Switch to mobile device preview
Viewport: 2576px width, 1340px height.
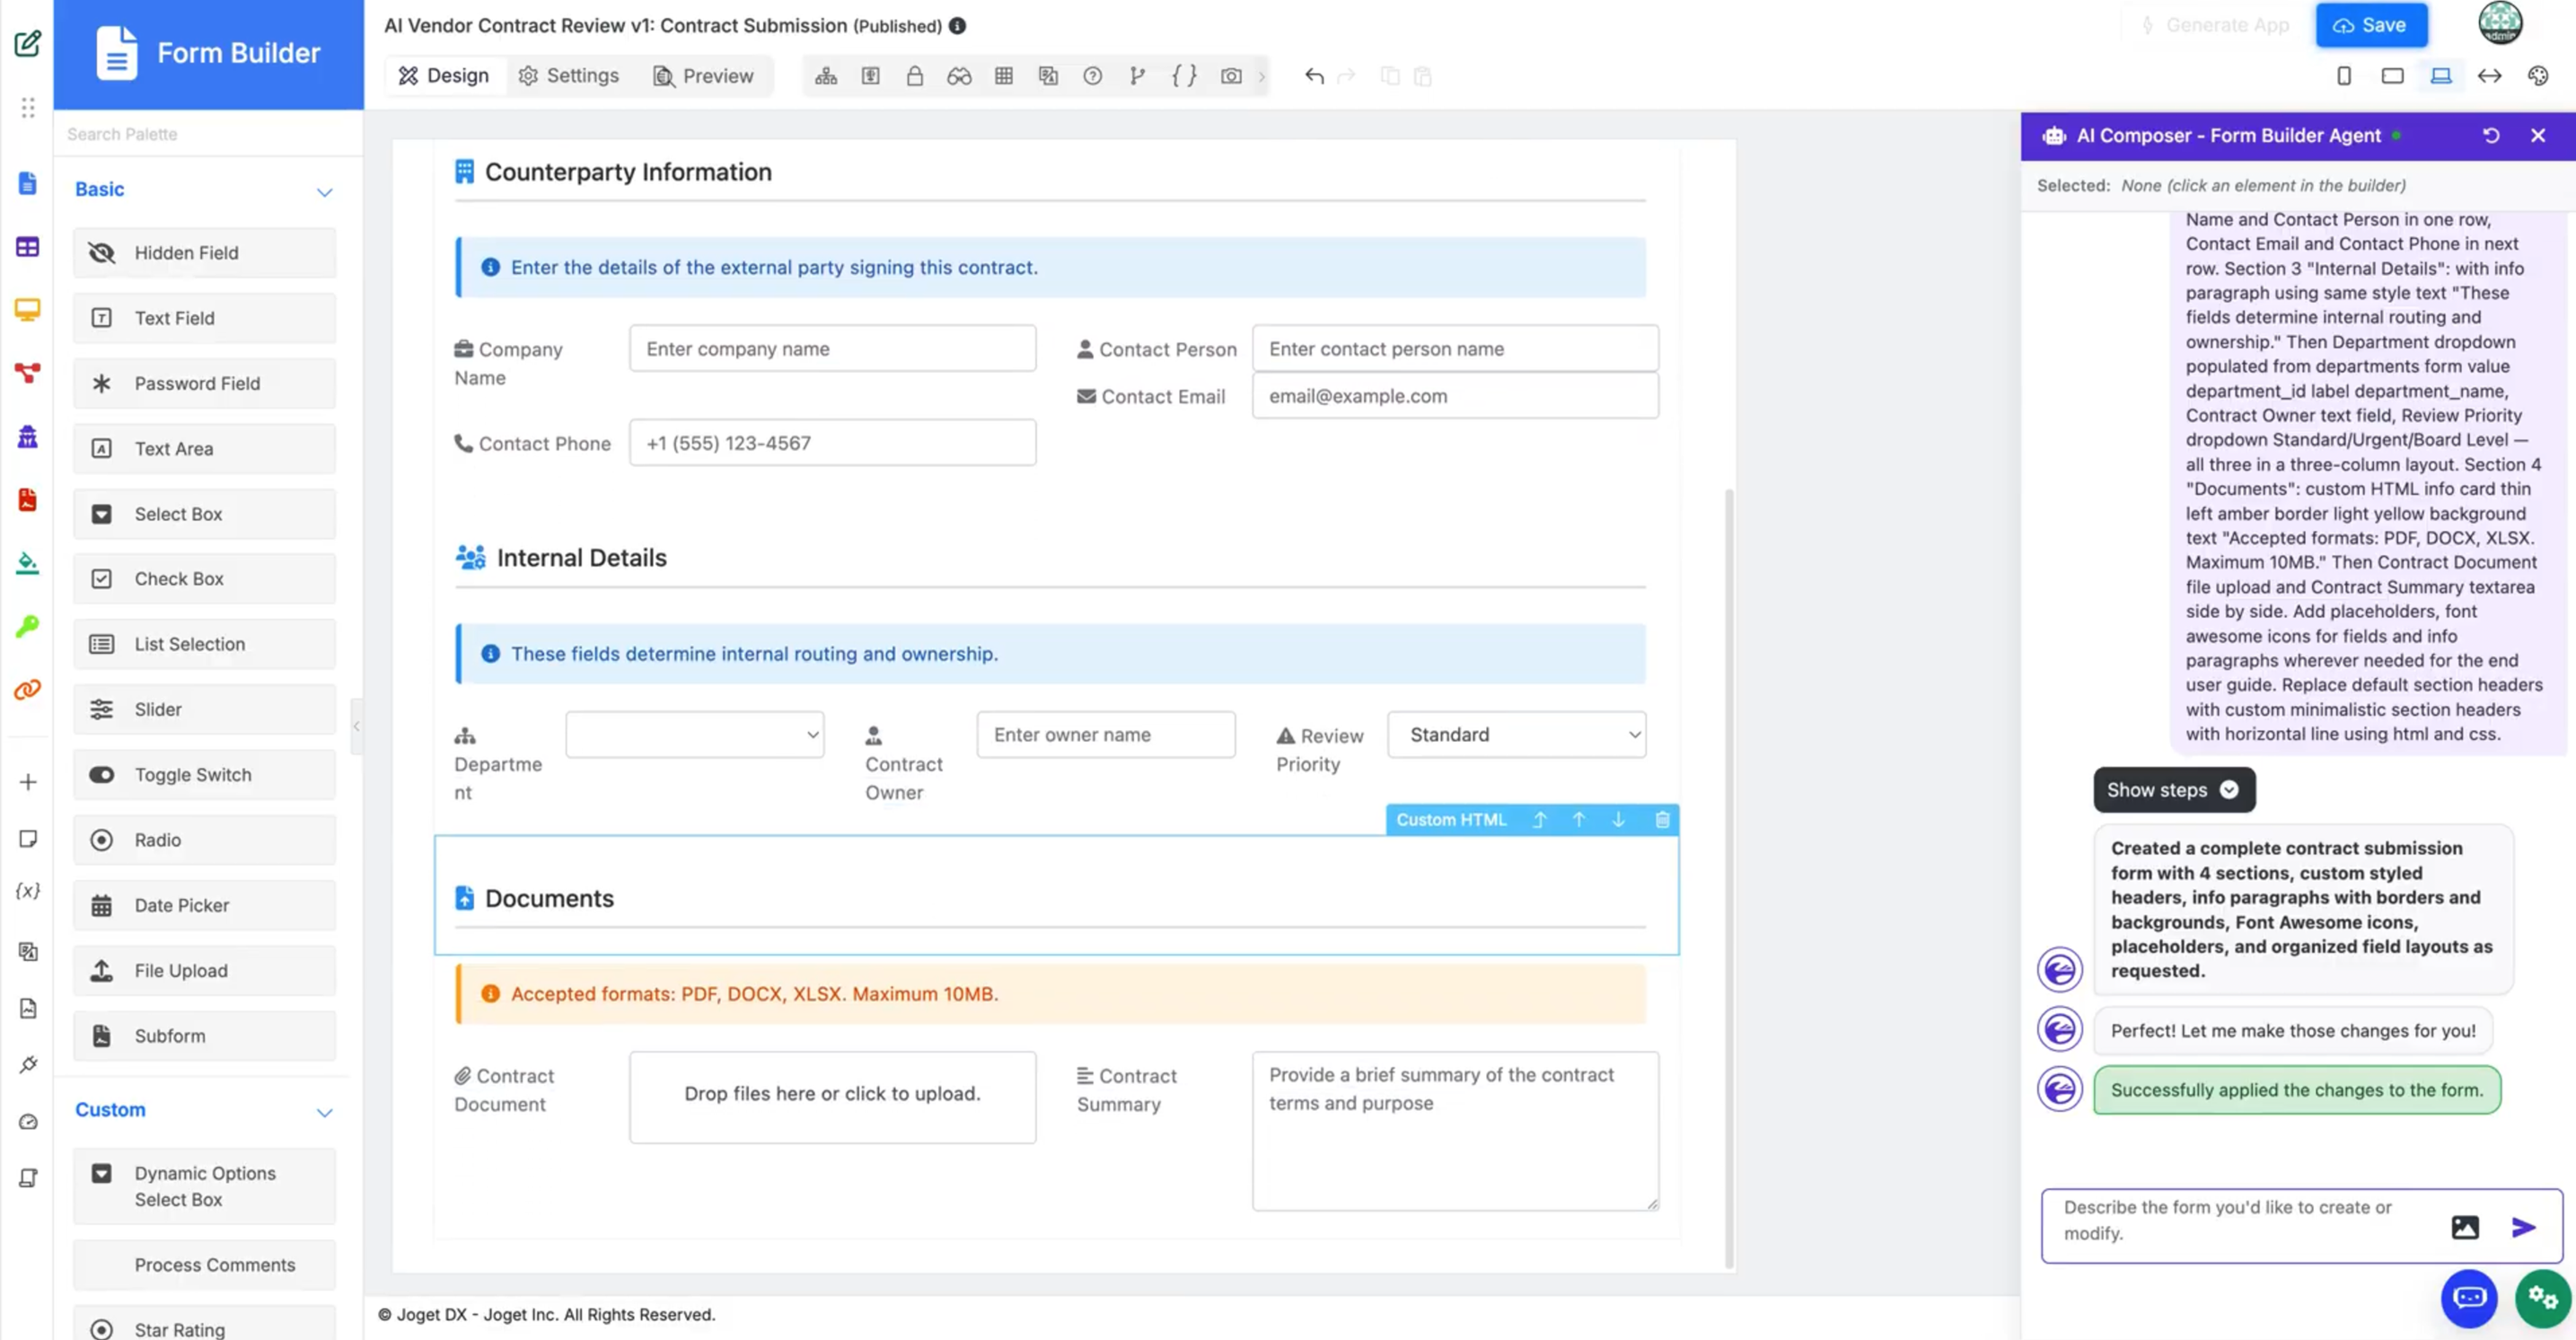click(x=2344, y=76)
